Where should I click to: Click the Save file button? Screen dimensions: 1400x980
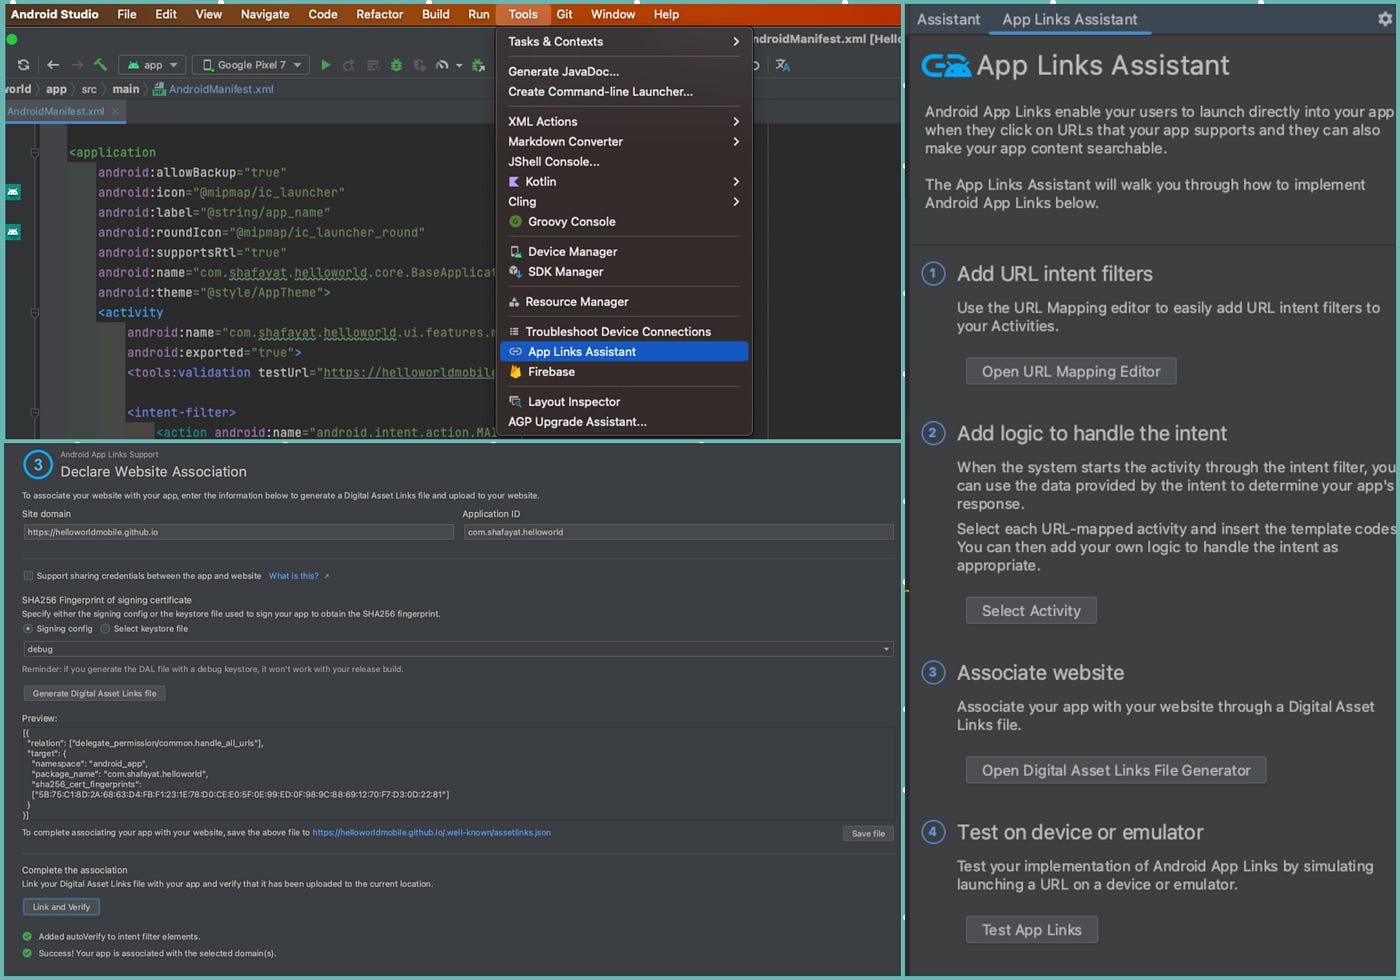868,833
